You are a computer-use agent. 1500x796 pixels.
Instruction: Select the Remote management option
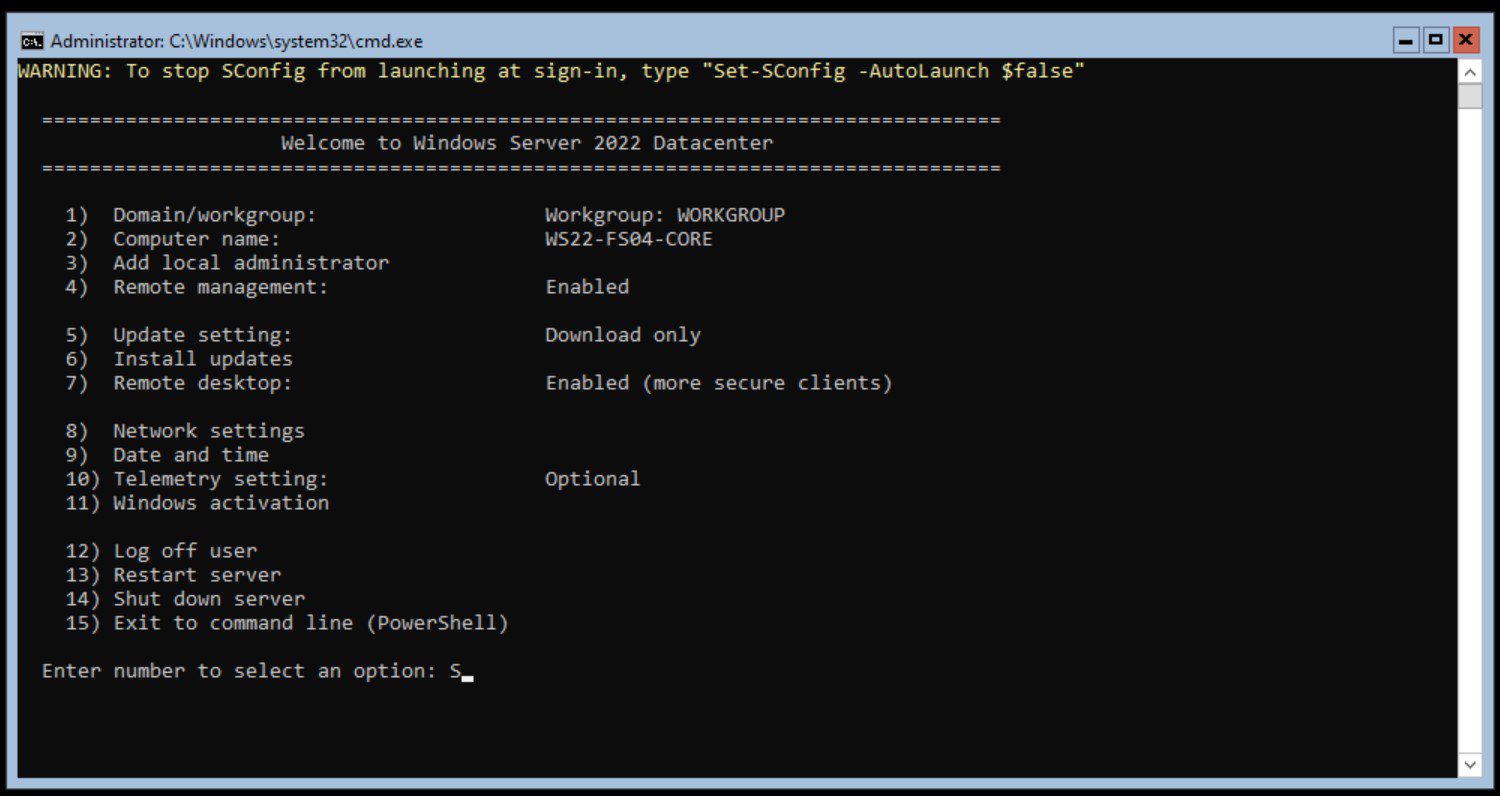(185, 286)
